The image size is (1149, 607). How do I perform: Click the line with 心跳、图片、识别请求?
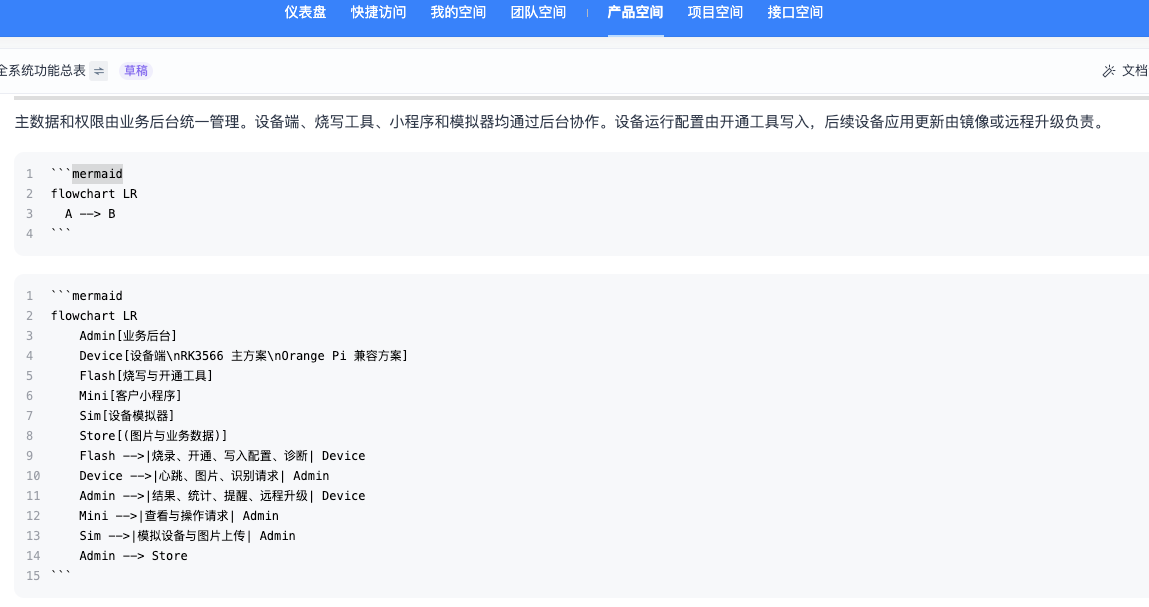(204, 476)
